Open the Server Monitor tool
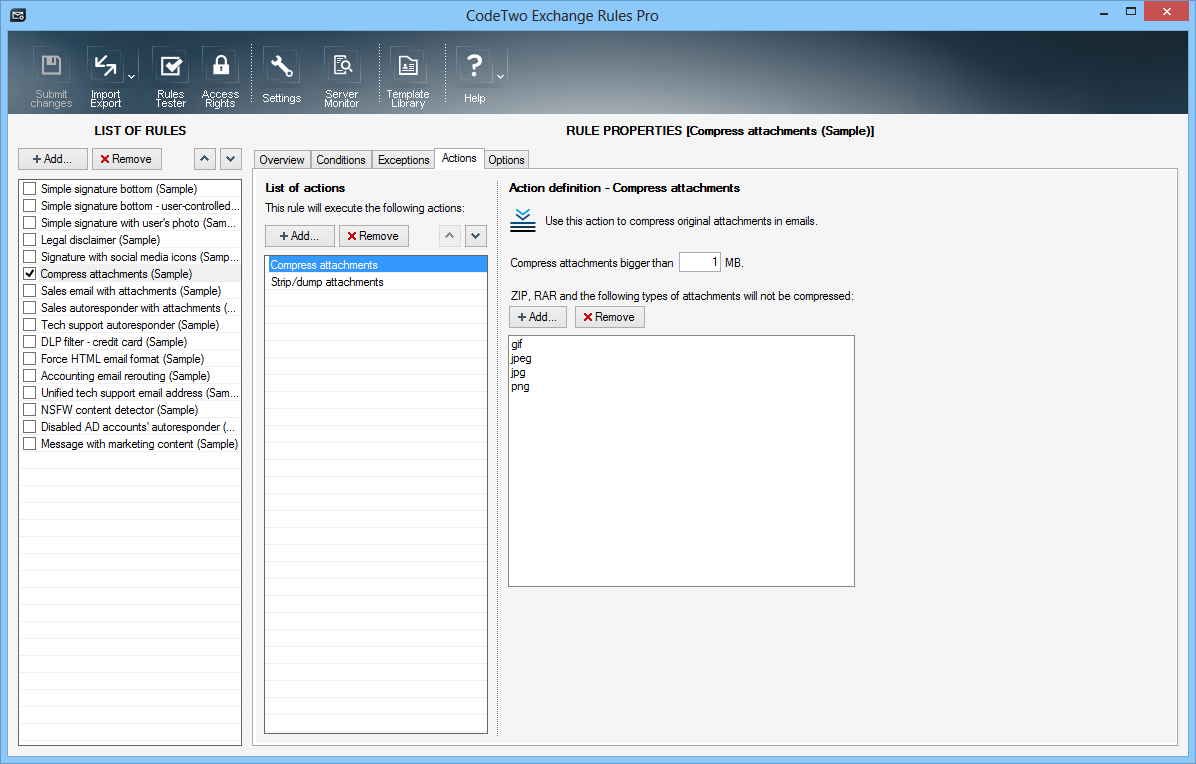The height and width of the screenshot is (764, 1196). point(342,77)
